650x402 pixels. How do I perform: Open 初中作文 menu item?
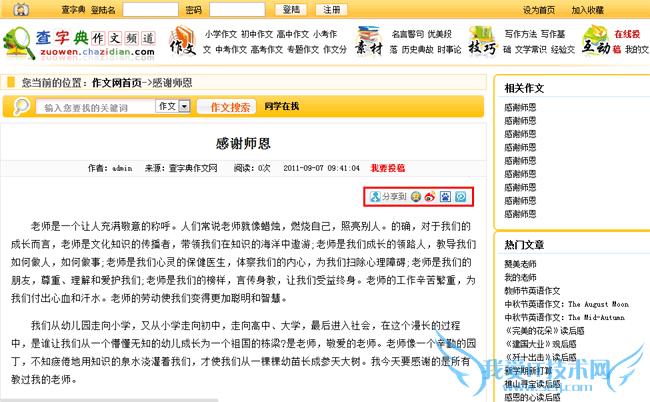(257, 34)
